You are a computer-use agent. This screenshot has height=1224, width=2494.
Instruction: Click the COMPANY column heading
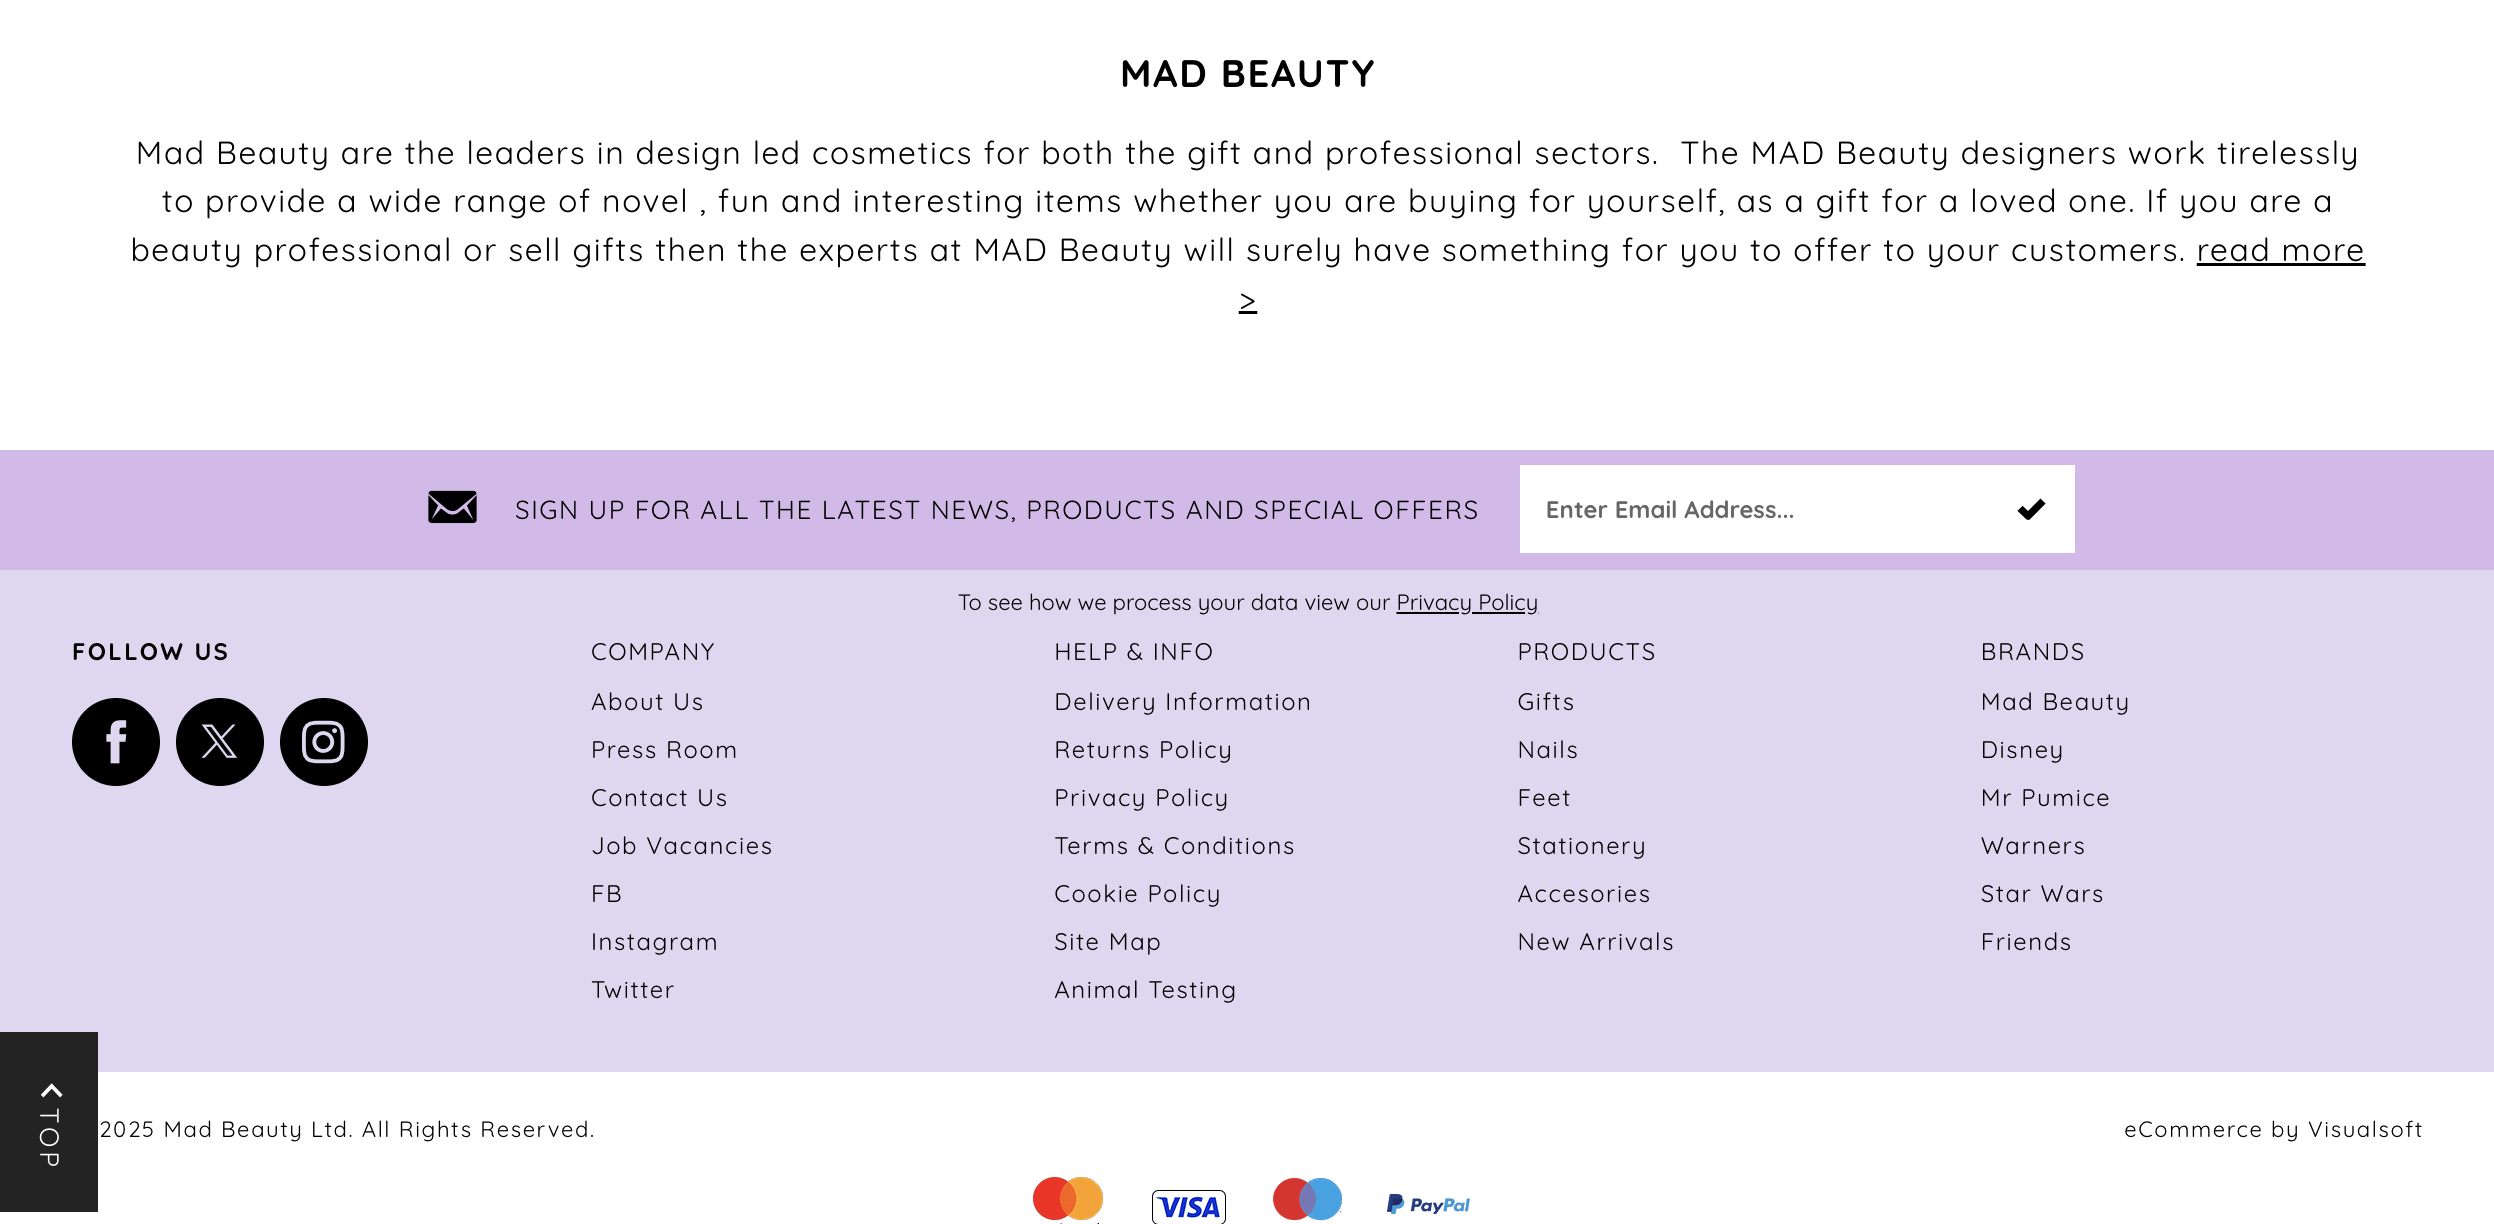[x=653, y=652]
